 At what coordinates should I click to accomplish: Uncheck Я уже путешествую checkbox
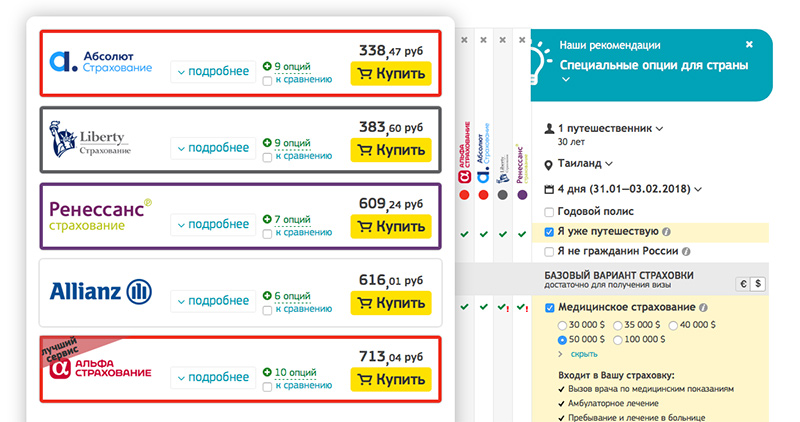(x=549, y=232)
